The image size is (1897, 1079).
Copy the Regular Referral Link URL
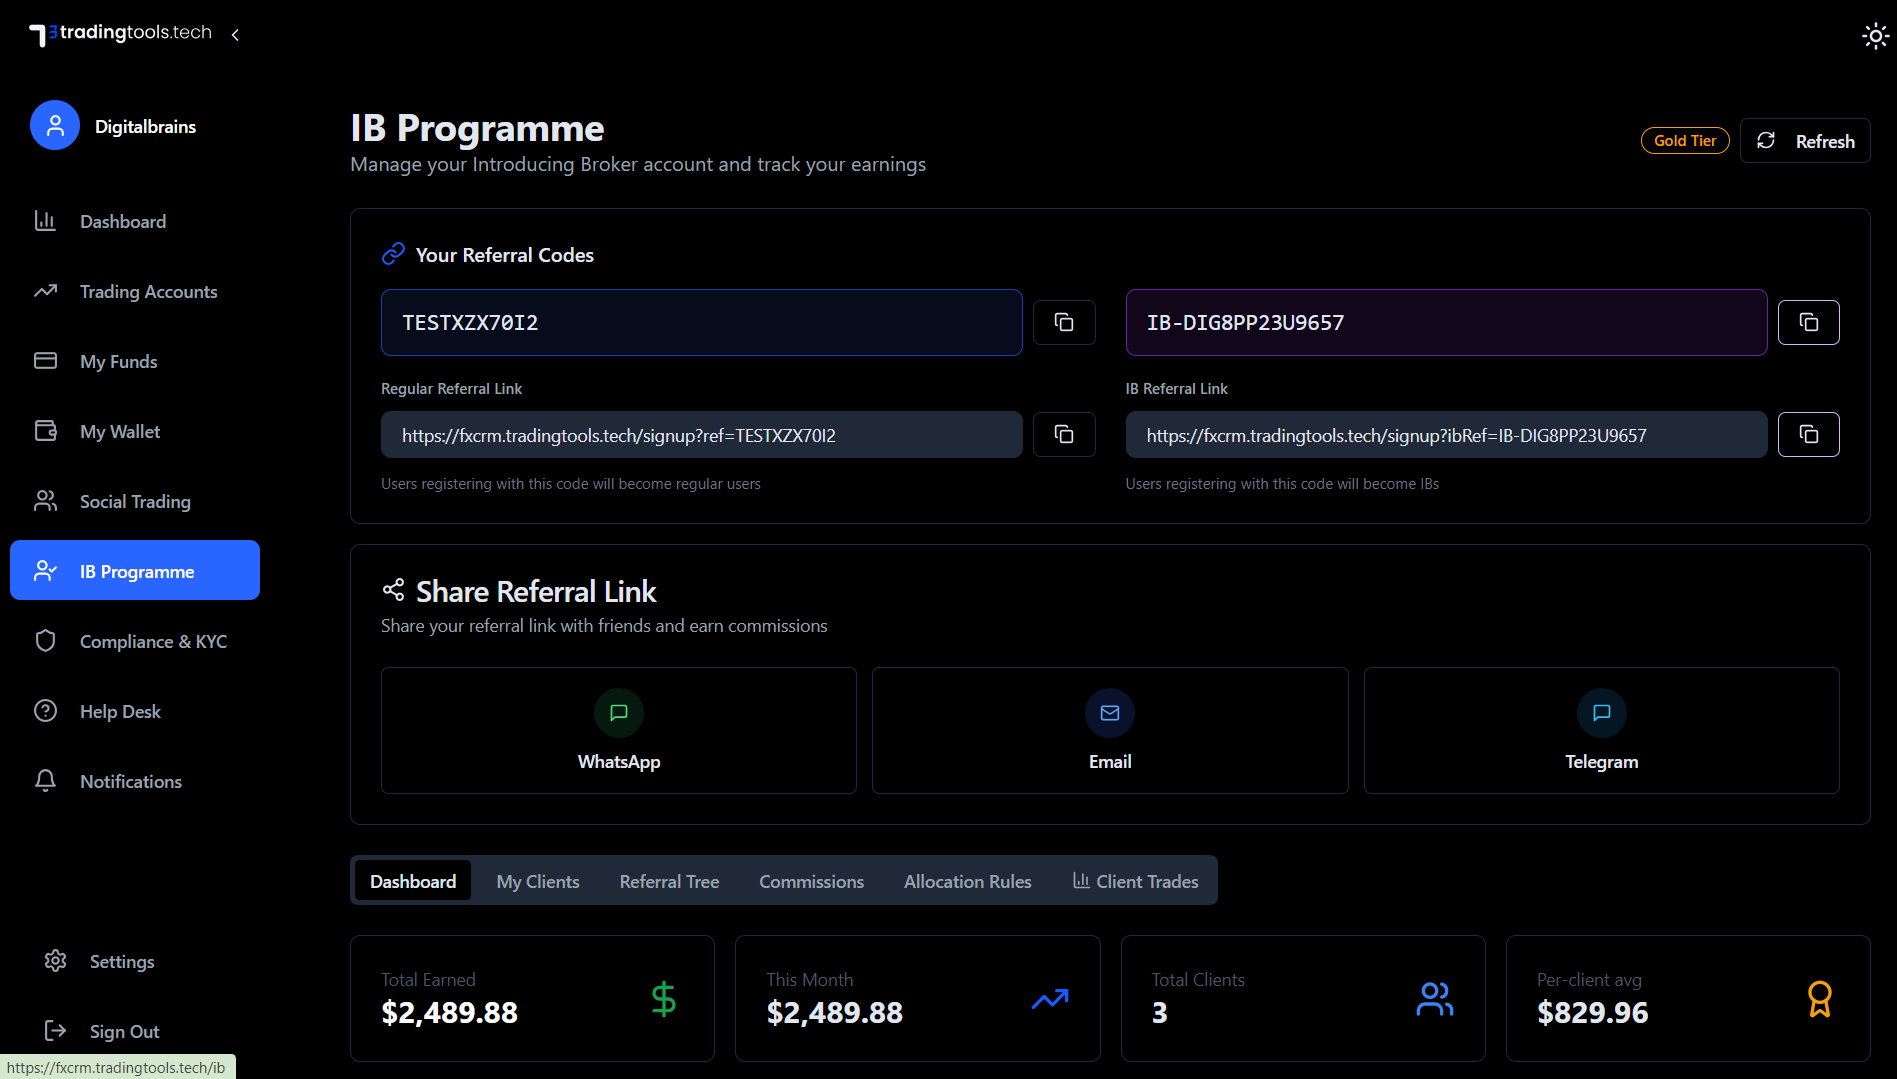click(x=1064, y=434)
